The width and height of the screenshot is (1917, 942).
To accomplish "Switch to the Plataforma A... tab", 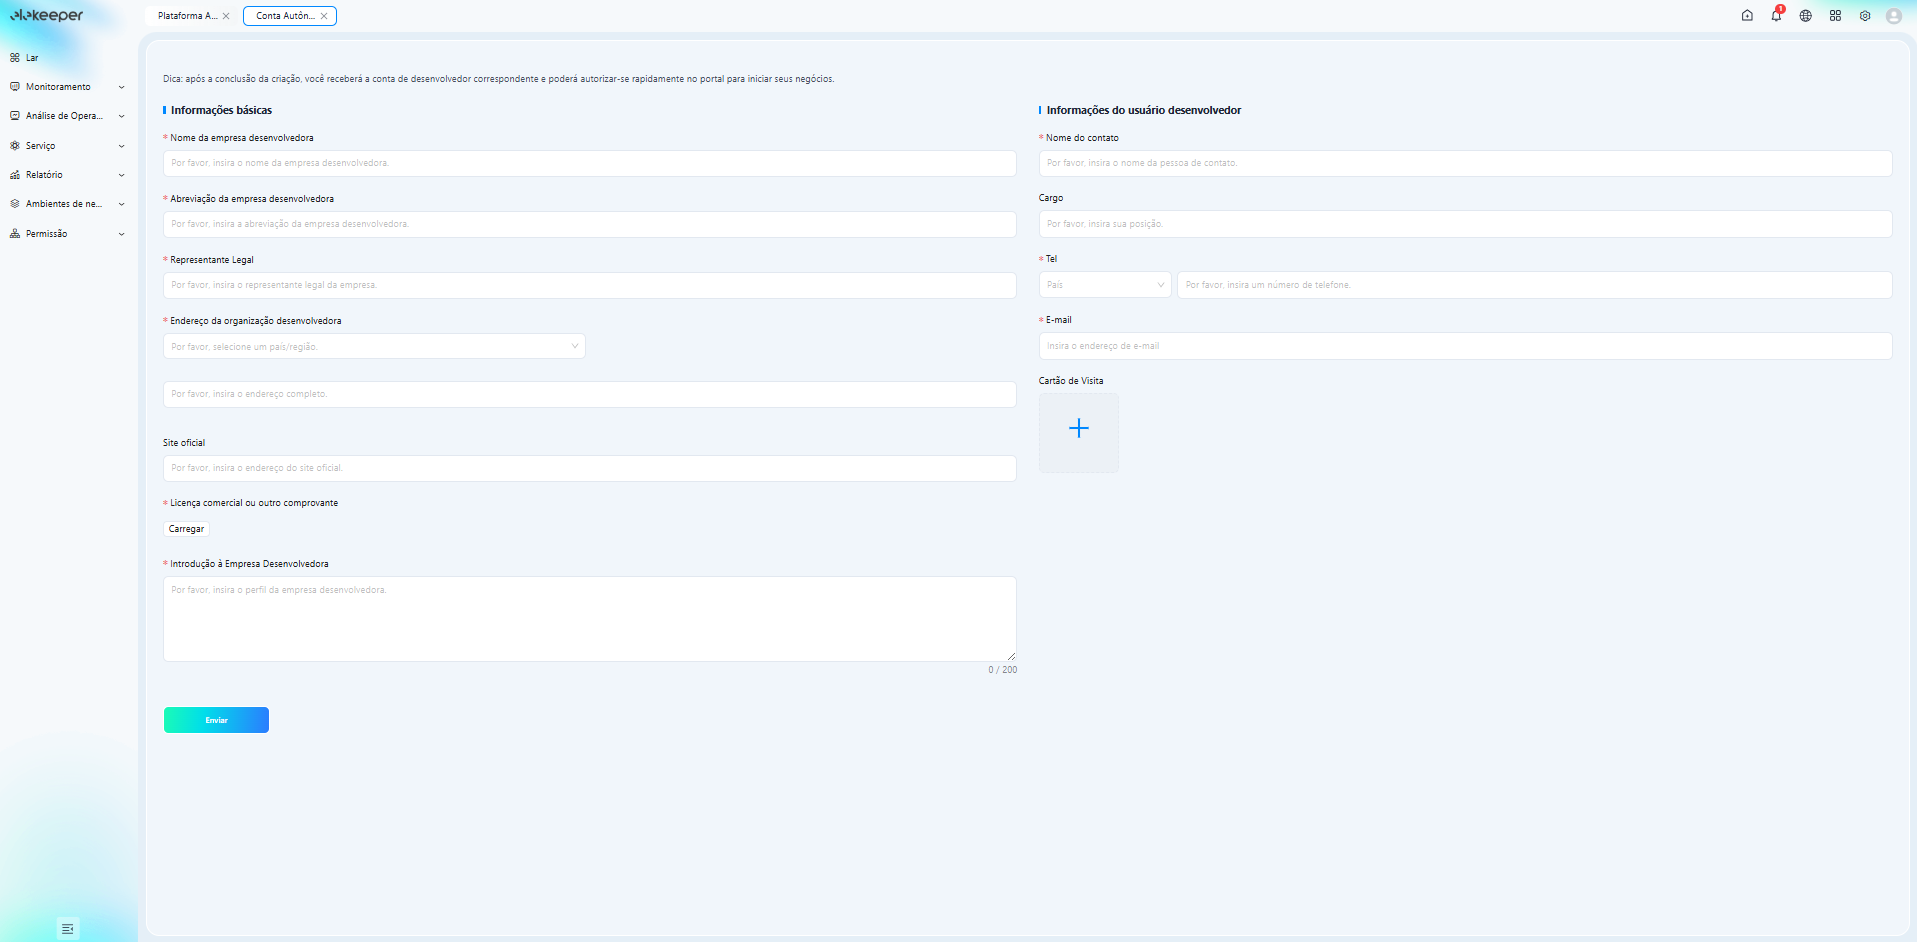I will [187, 16].
